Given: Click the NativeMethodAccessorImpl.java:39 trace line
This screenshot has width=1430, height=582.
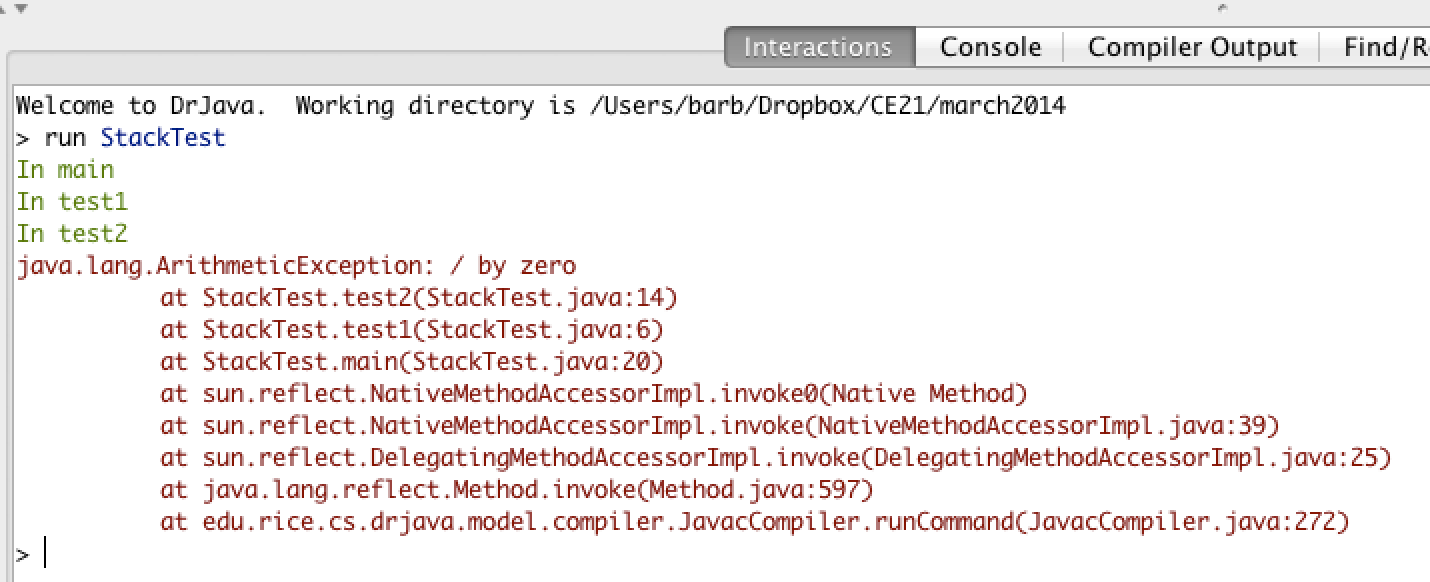Looking at the screenshot, I should 720,426.
